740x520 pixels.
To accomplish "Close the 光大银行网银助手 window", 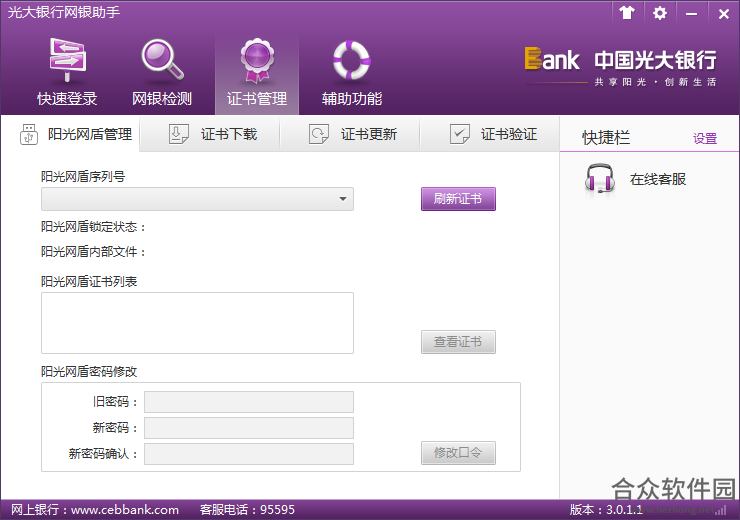I will (x=723, y=14).
